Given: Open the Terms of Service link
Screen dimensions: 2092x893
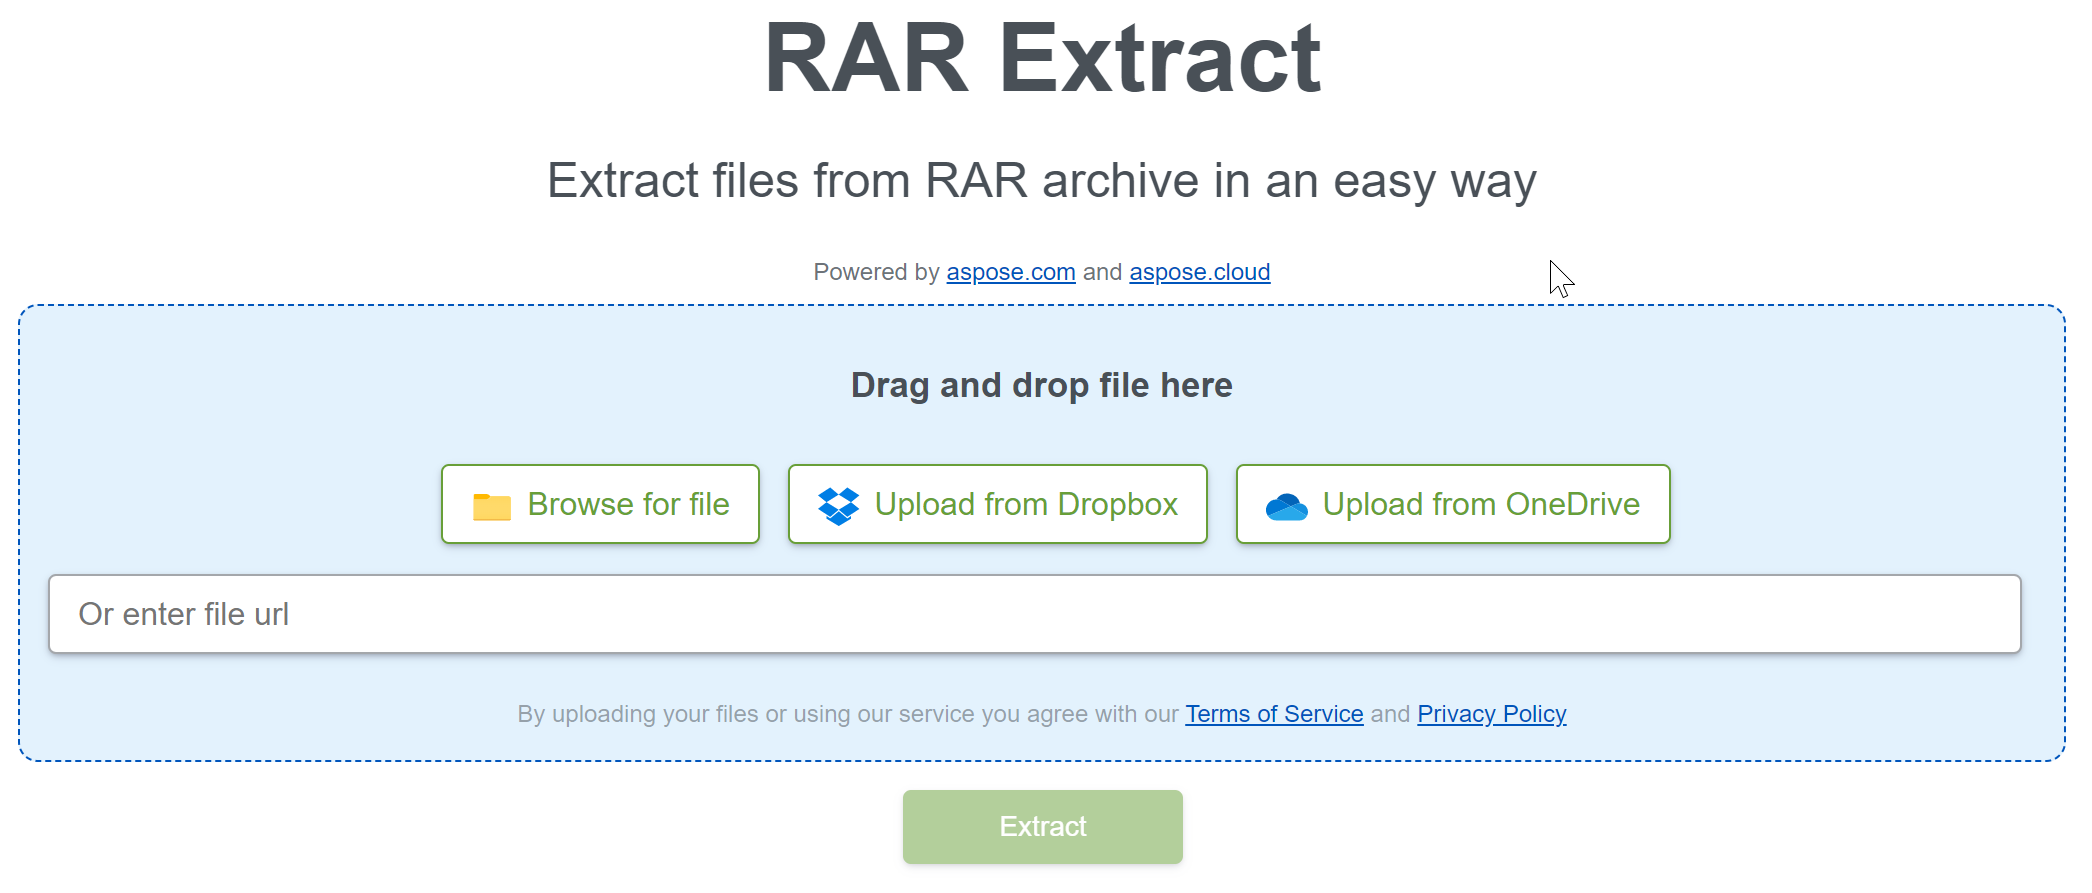Looking at the screenshot, I should (x=1273, y=714).
